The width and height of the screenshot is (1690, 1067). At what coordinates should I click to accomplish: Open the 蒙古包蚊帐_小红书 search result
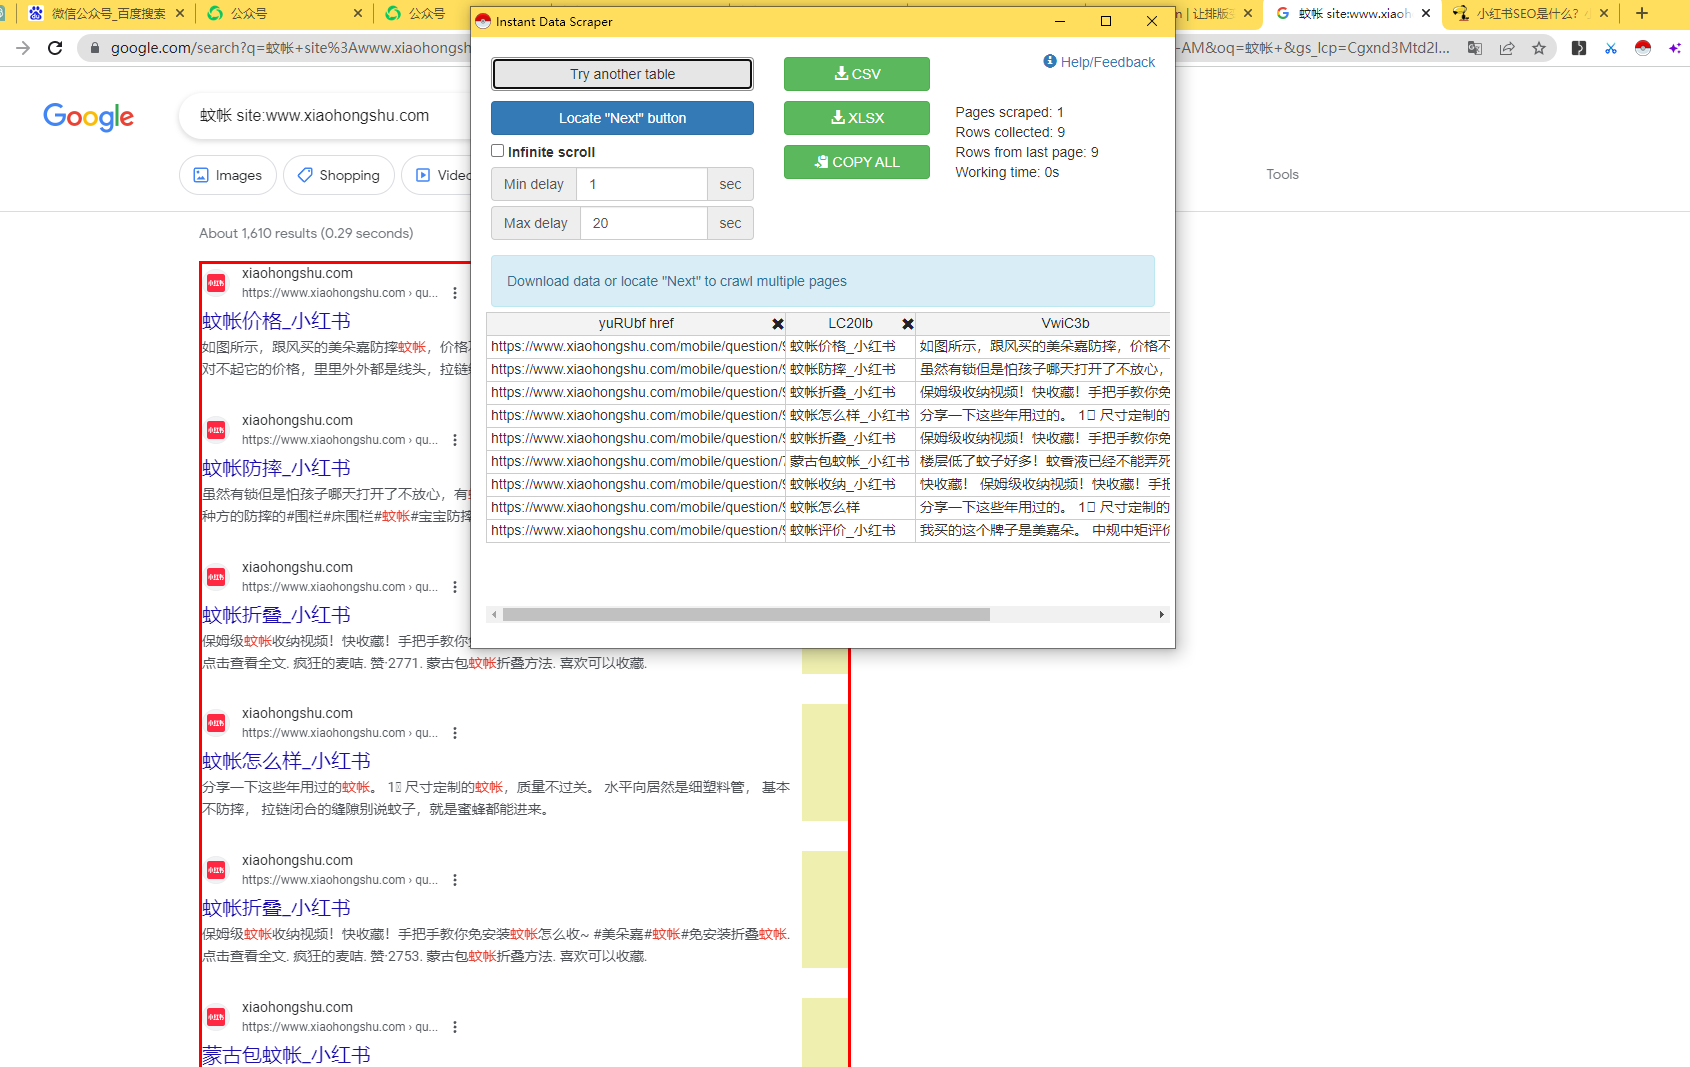point(287,1055)
